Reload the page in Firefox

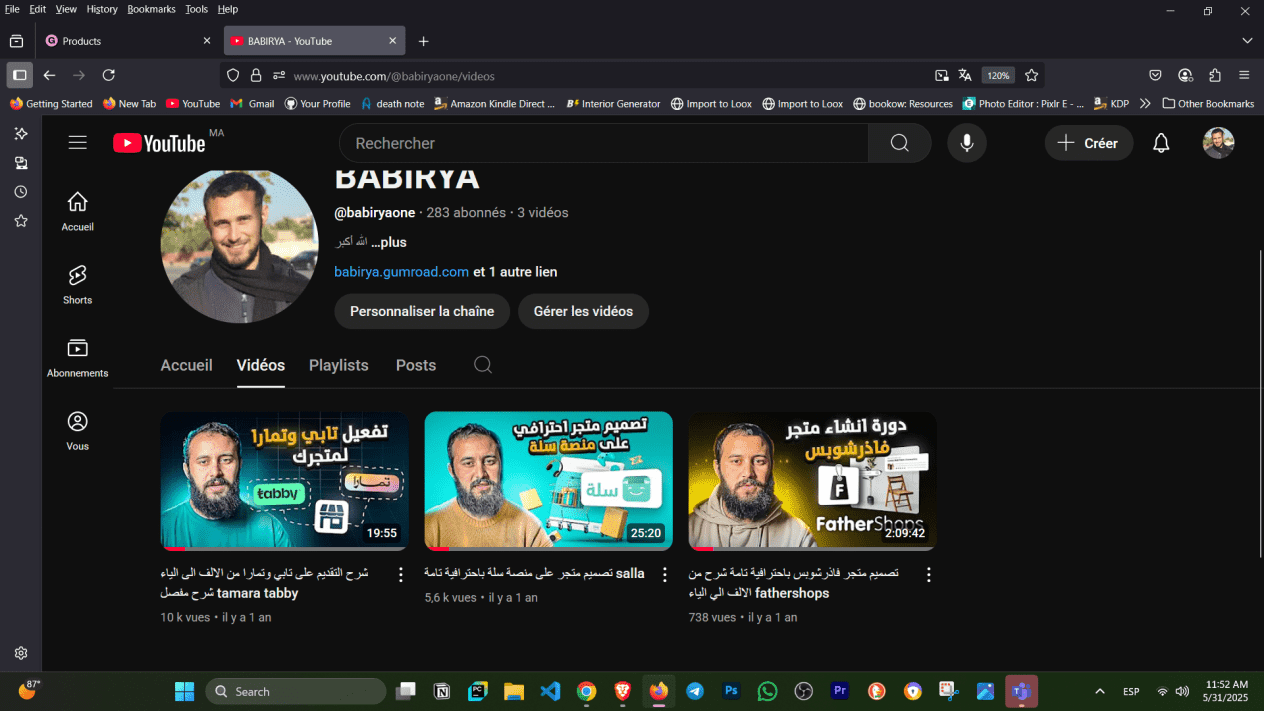pyautogui.click(x=109, y=75)
